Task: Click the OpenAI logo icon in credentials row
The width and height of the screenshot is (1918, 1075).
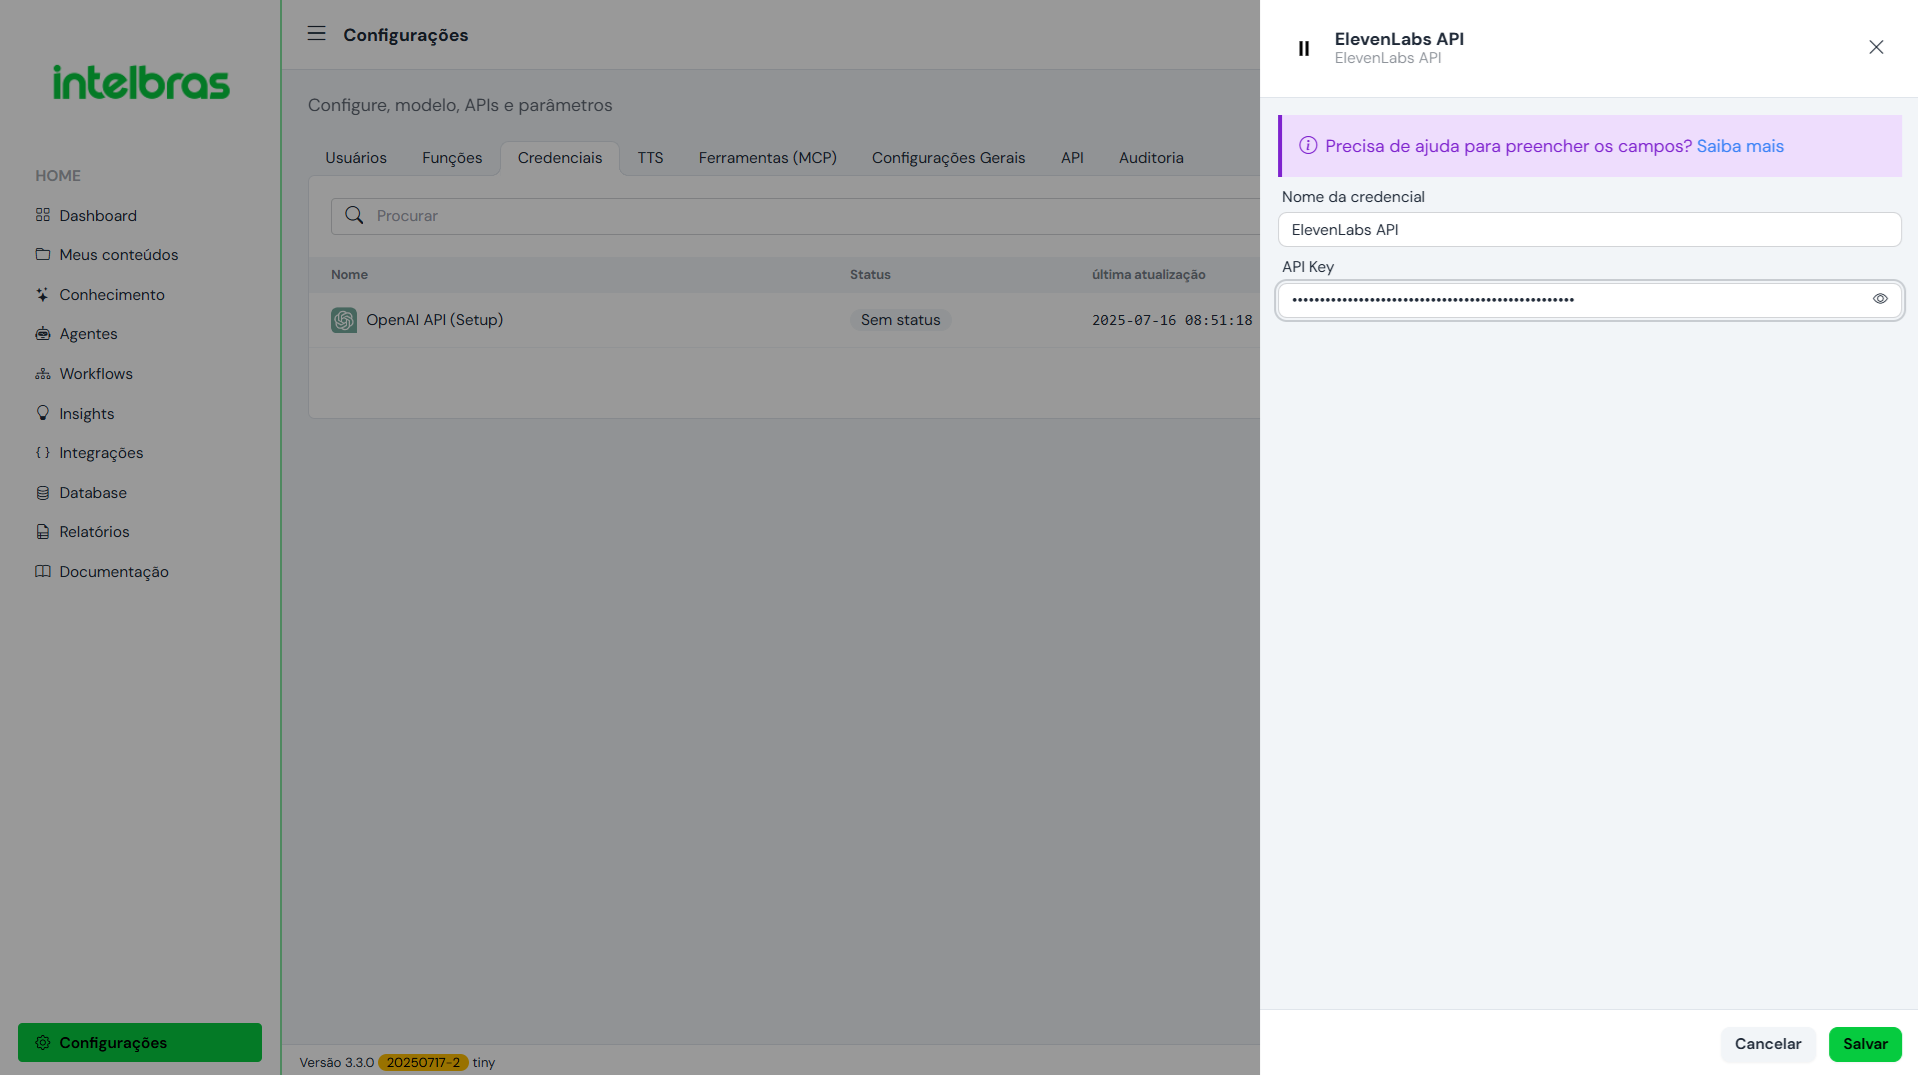Action: (344, 320)
